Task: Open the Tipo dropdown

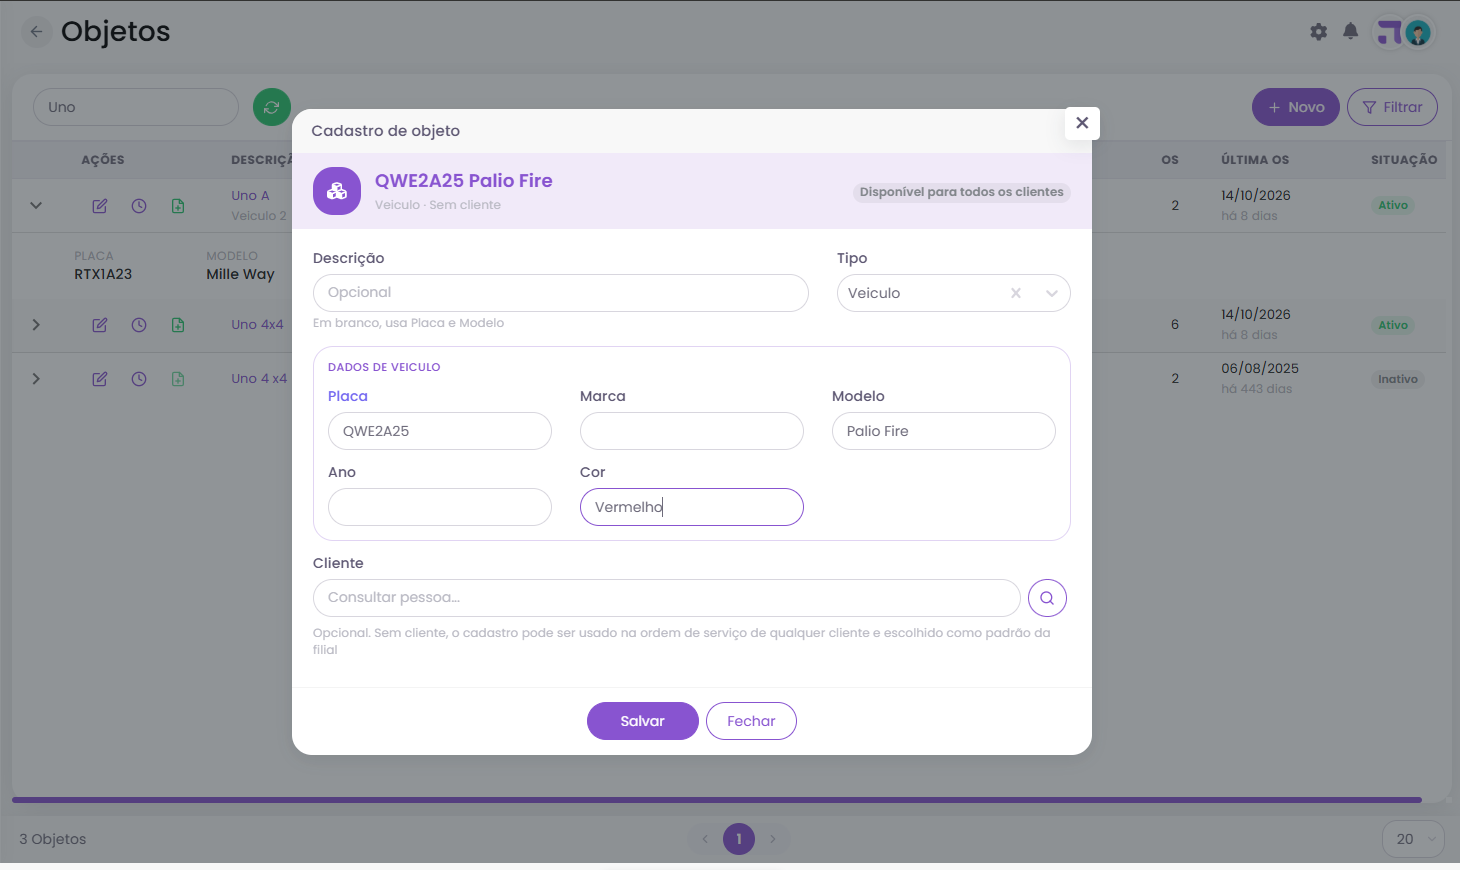Action: 1052,293
